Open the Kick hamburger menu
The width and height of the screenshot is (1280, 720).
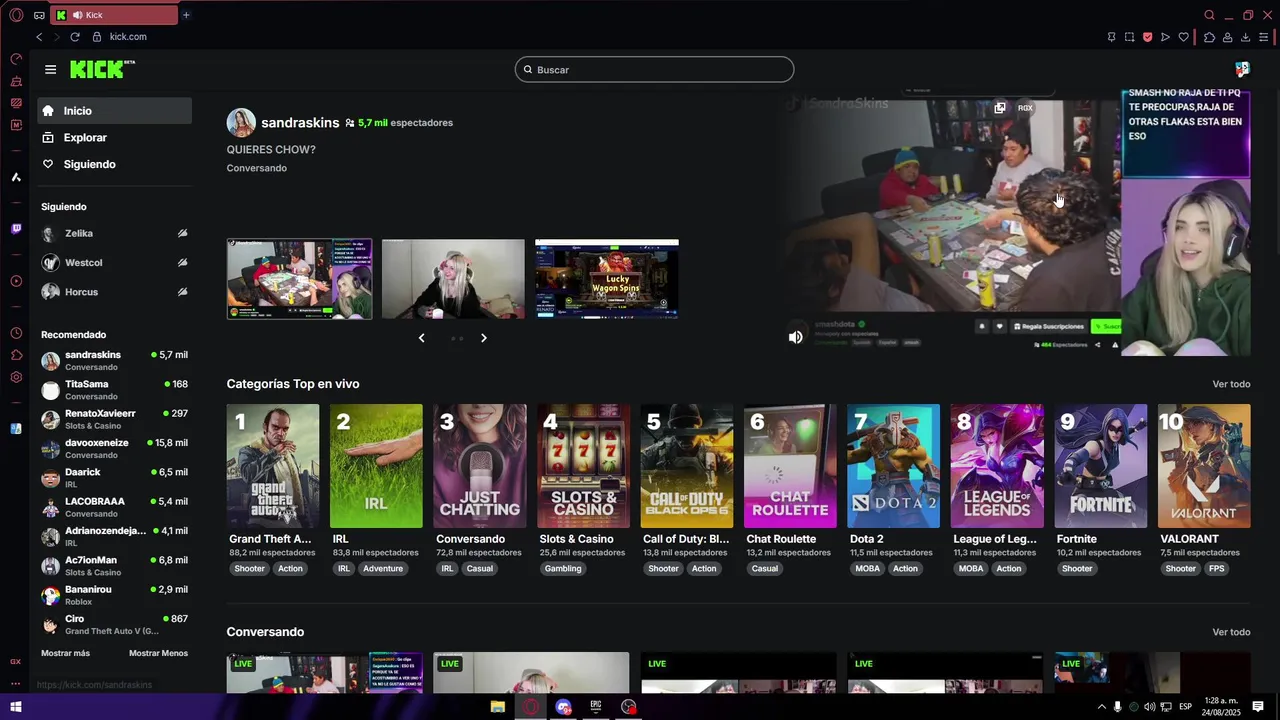coord(50,69)
